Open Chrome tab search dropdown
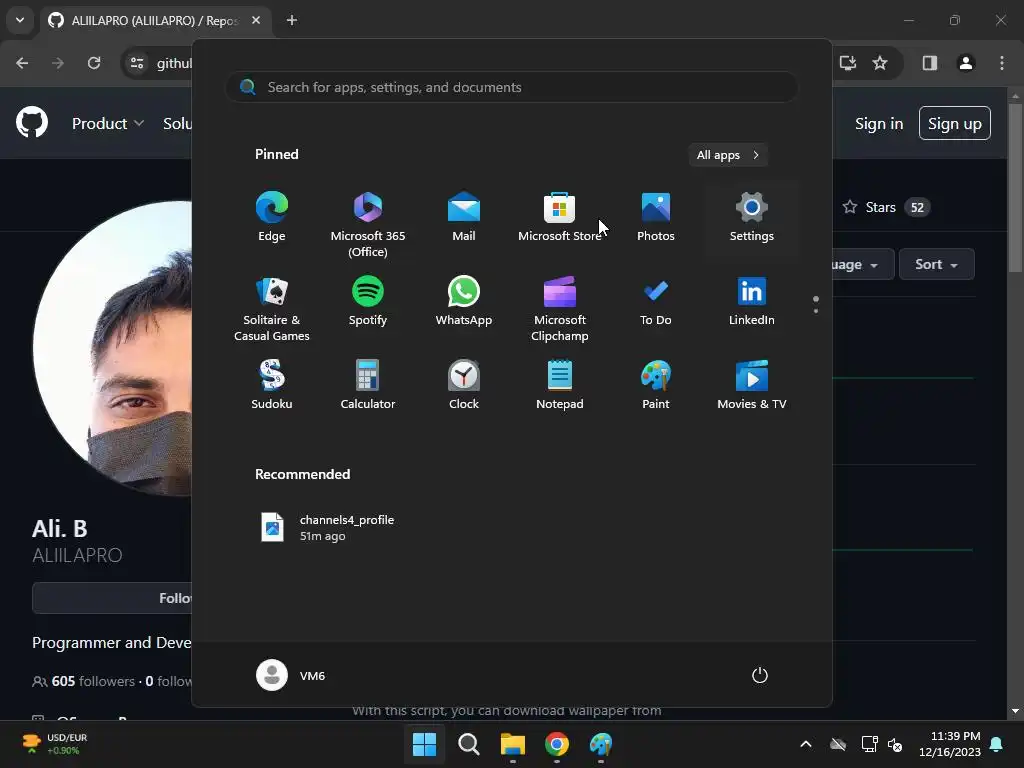 click(x=20, y=20)
